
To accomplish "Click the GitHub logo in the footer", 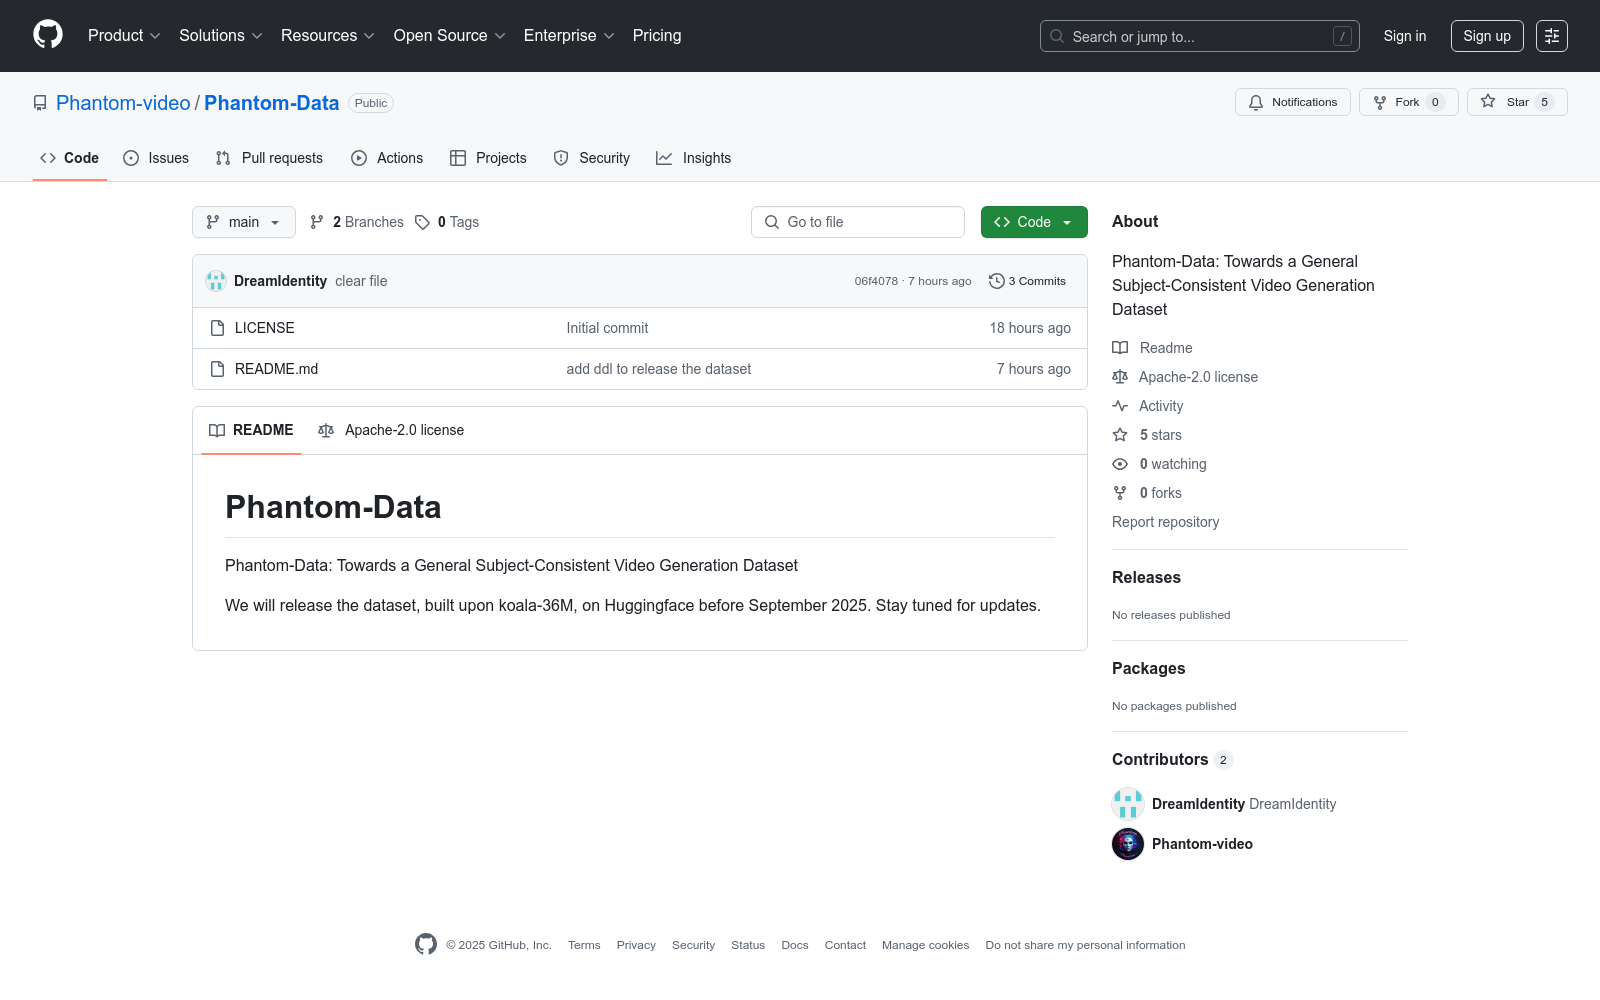I will coord(426,944).
